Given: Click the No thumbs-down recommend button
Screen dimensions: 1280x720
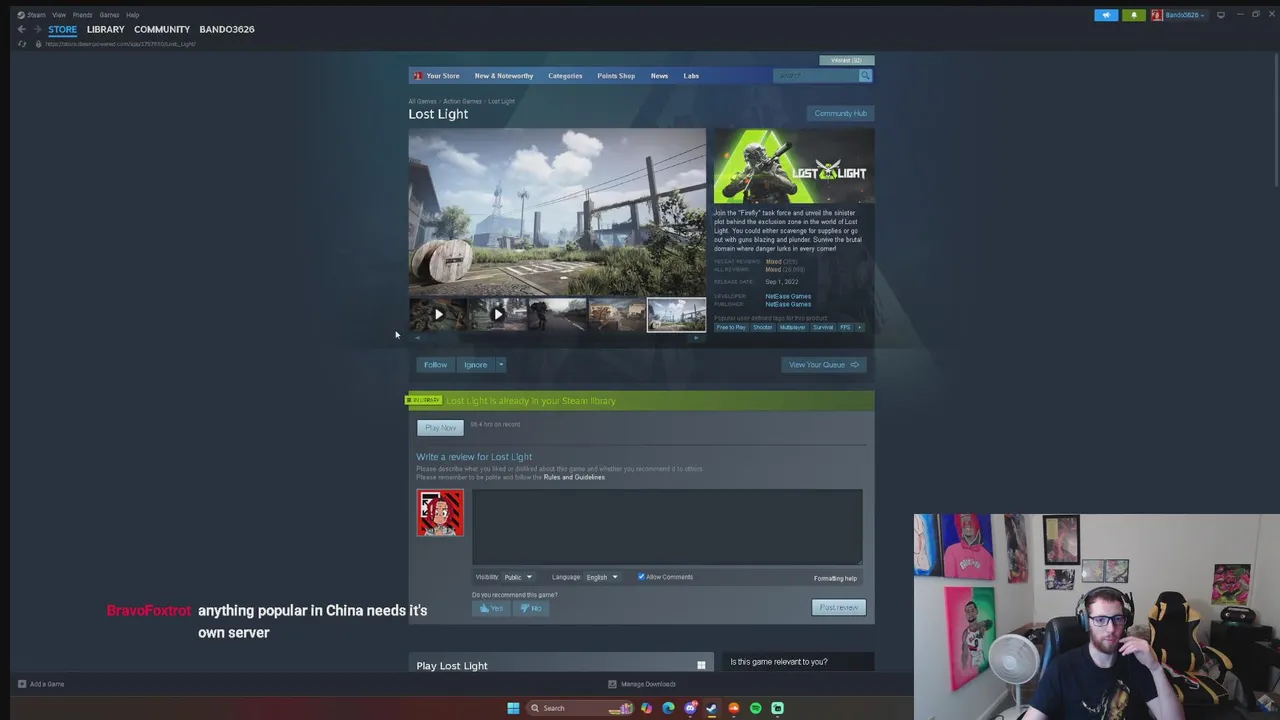Looking at the screenshot, I should click(x=531, y=608).
